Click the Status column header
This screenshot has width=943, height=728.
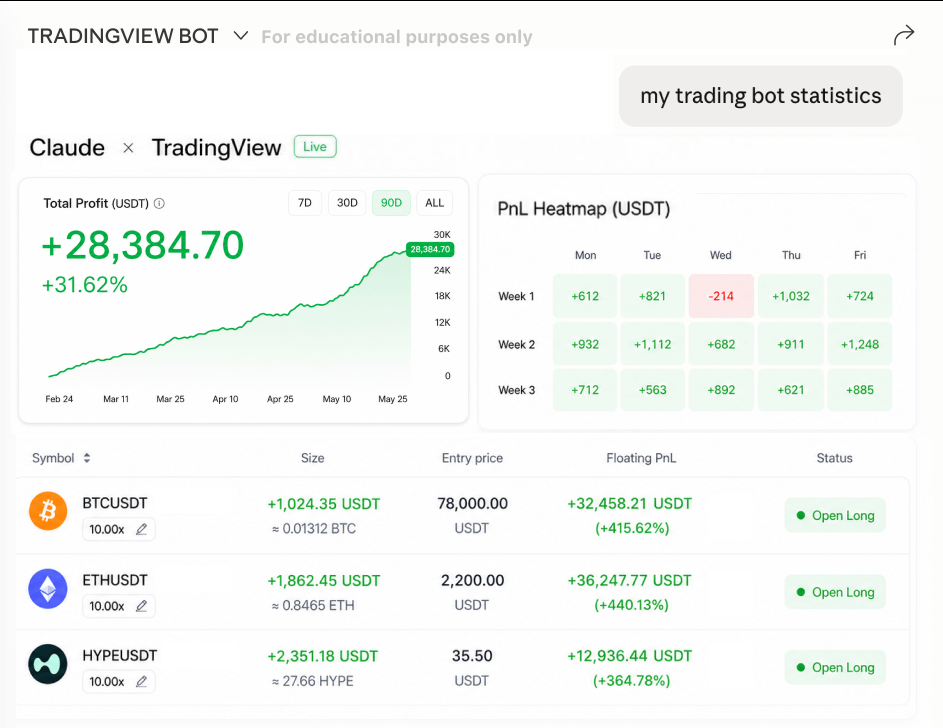[834, 458]
